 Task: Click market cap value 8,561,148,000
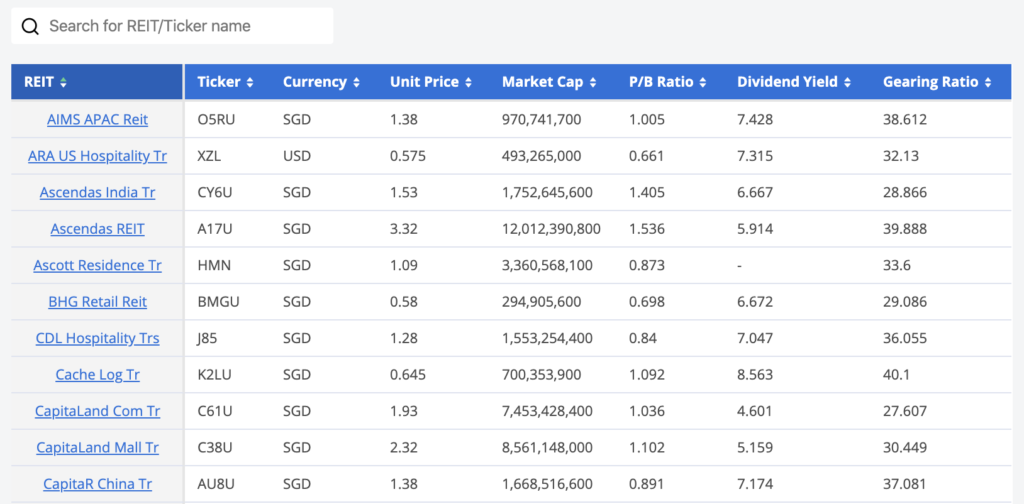547,448
